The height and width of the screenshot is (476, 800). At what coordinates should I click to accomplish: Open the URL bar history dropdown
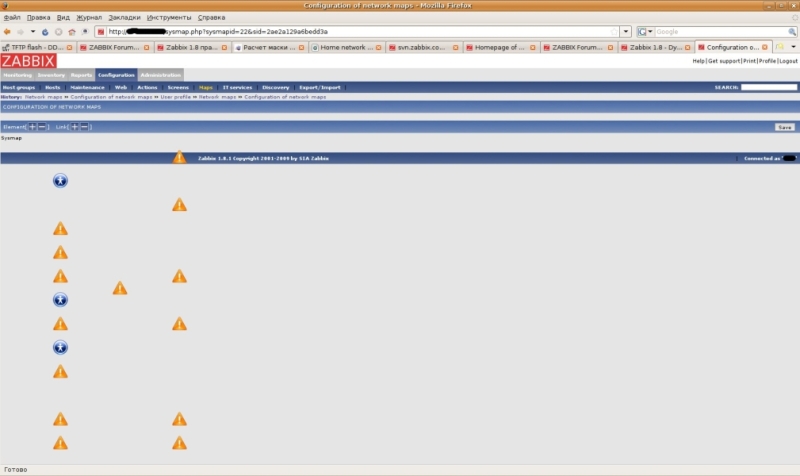coord(626,32)
